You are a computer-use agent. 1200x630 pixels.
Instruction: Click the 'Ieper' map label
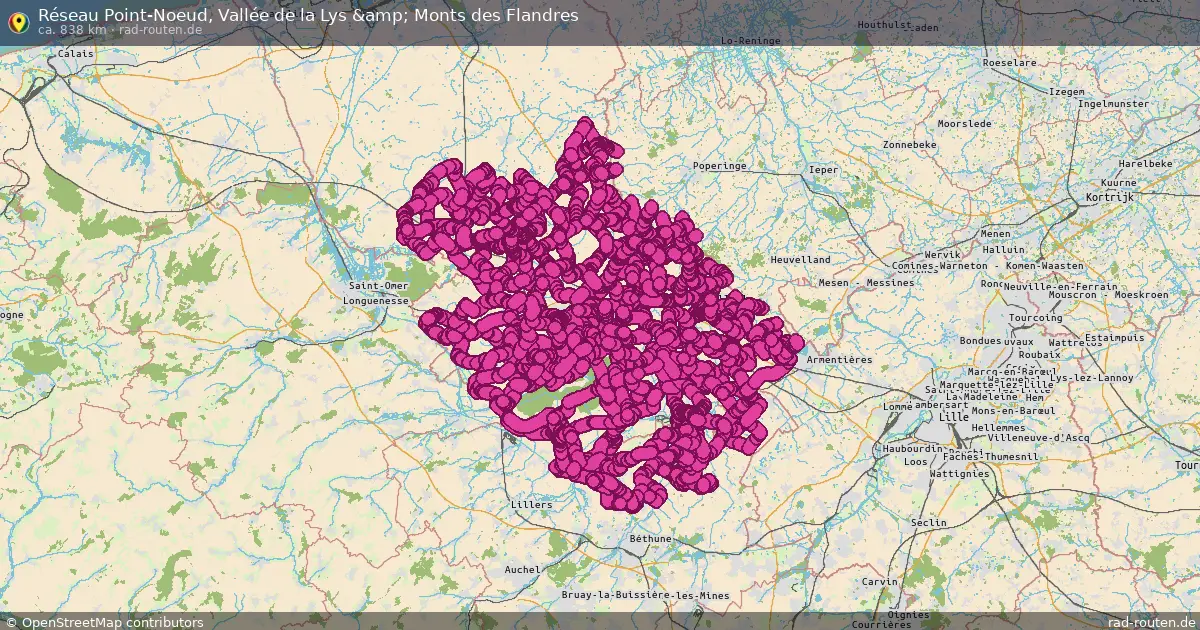click(x=824, y=170)
